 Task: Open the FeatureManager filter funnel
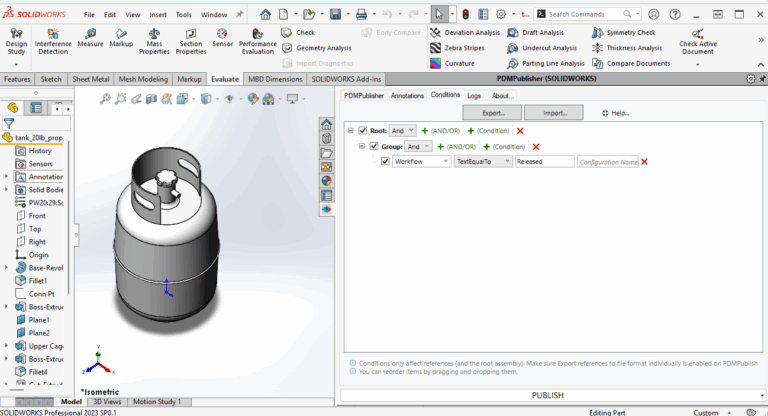coord(9,123)
